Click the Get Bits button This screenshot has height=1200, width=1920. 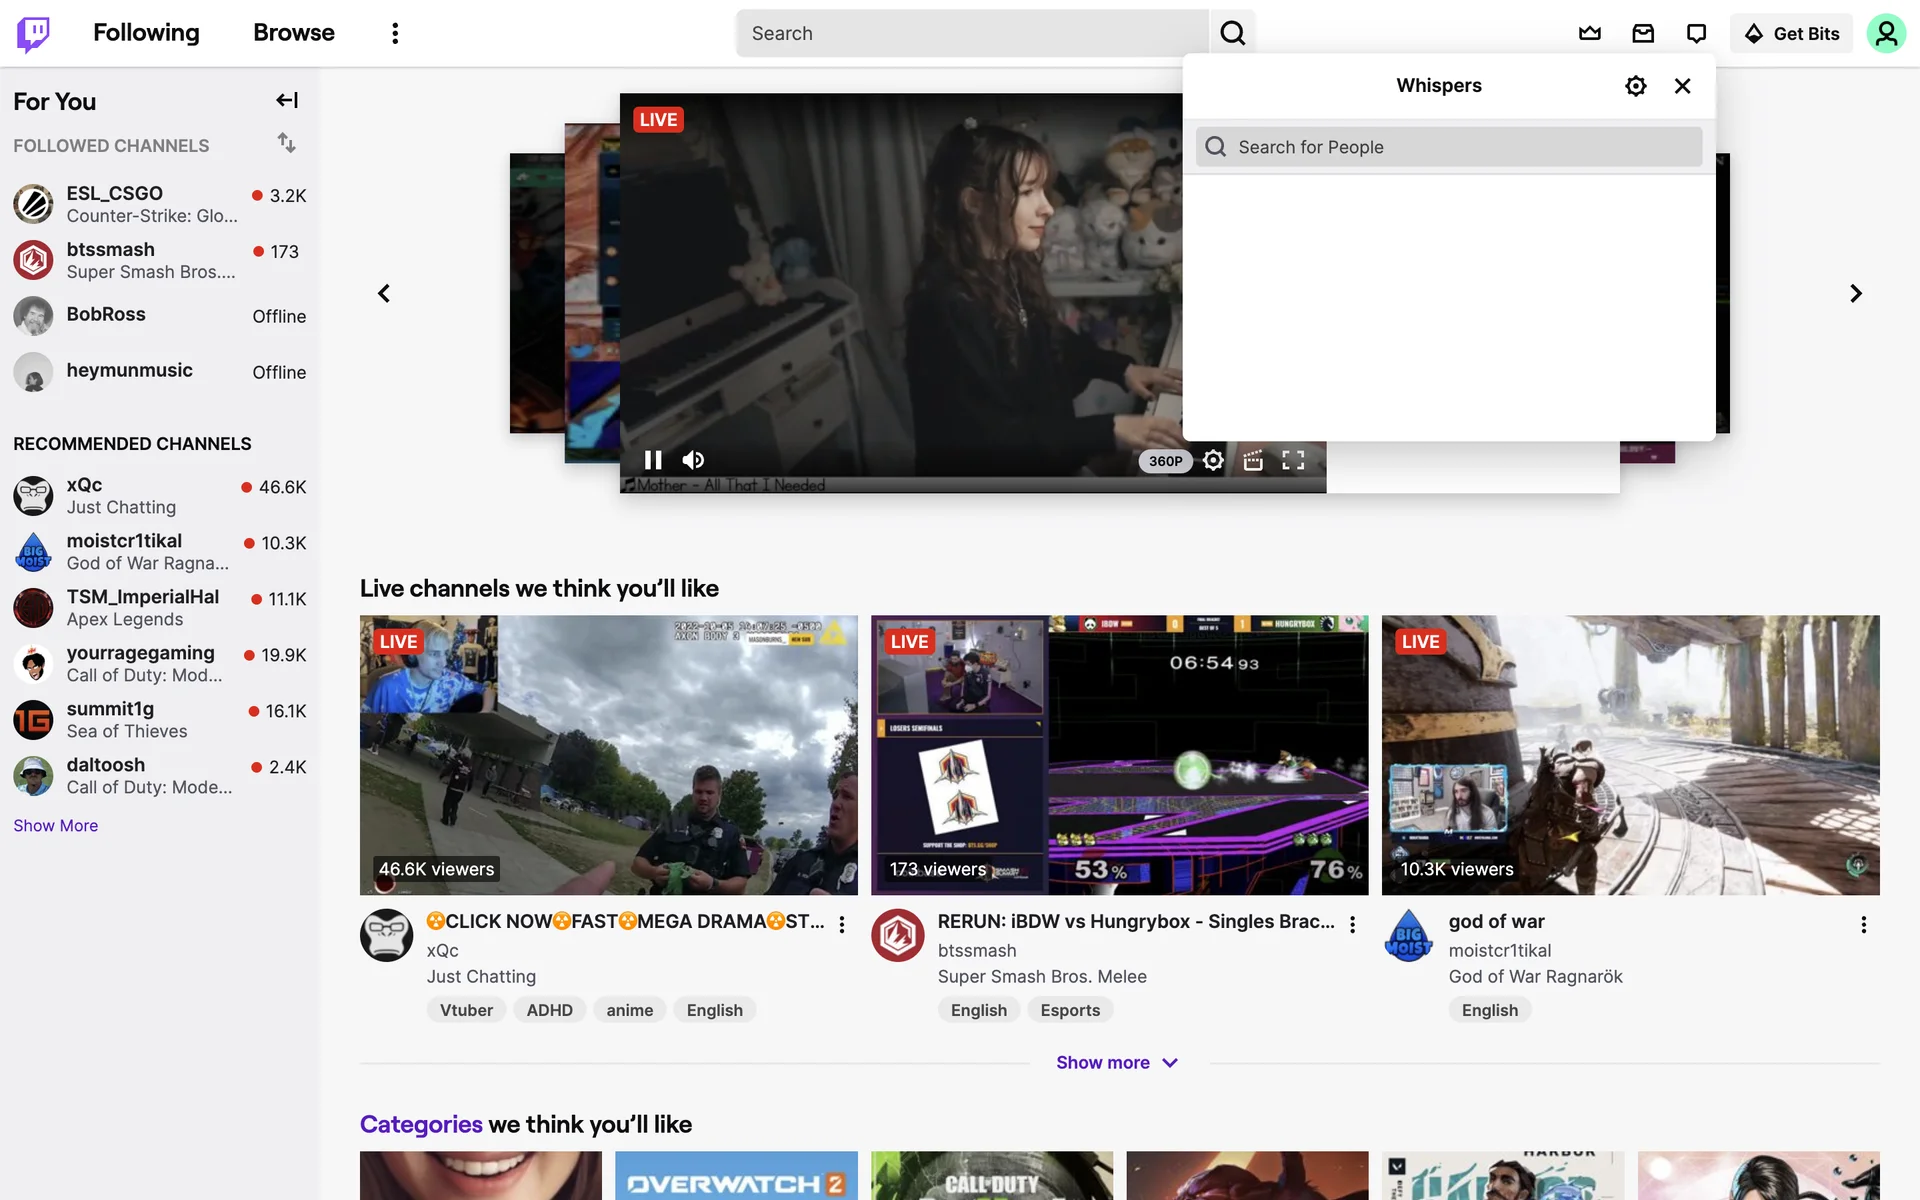tap(1791, 33)
